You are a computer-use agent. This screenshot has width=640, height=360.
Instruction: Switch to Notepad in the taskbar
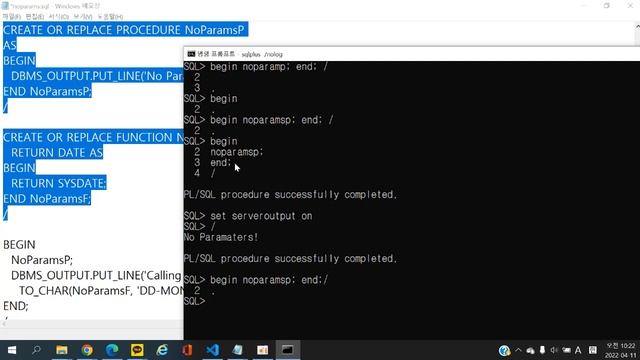(238, 350)
